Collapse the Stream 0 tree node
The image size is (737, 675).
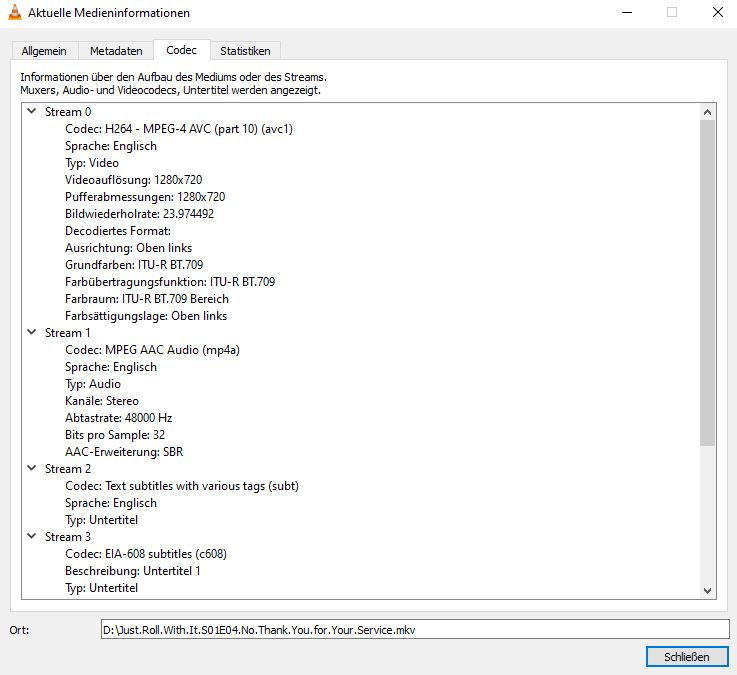(32, 112)
